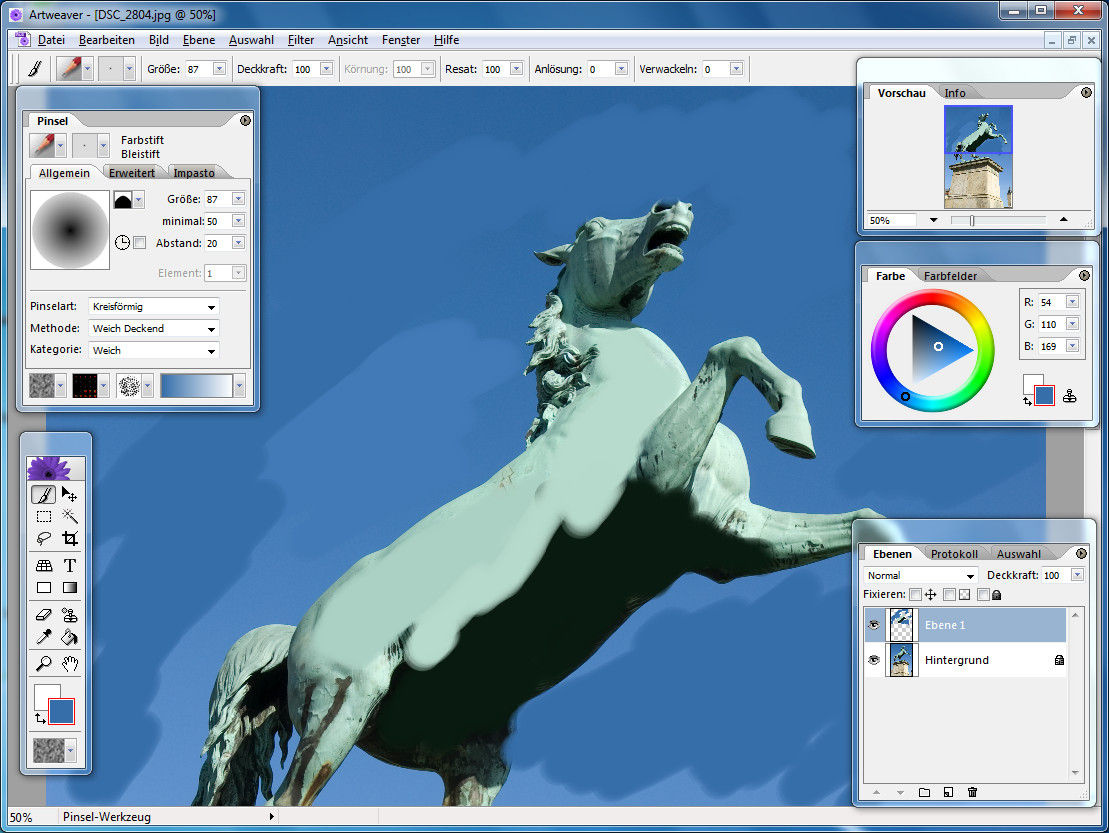The width and height of the screenshot is (1109, 833).
Task: Choose the Eraser tool
Action: click(44, 614)
